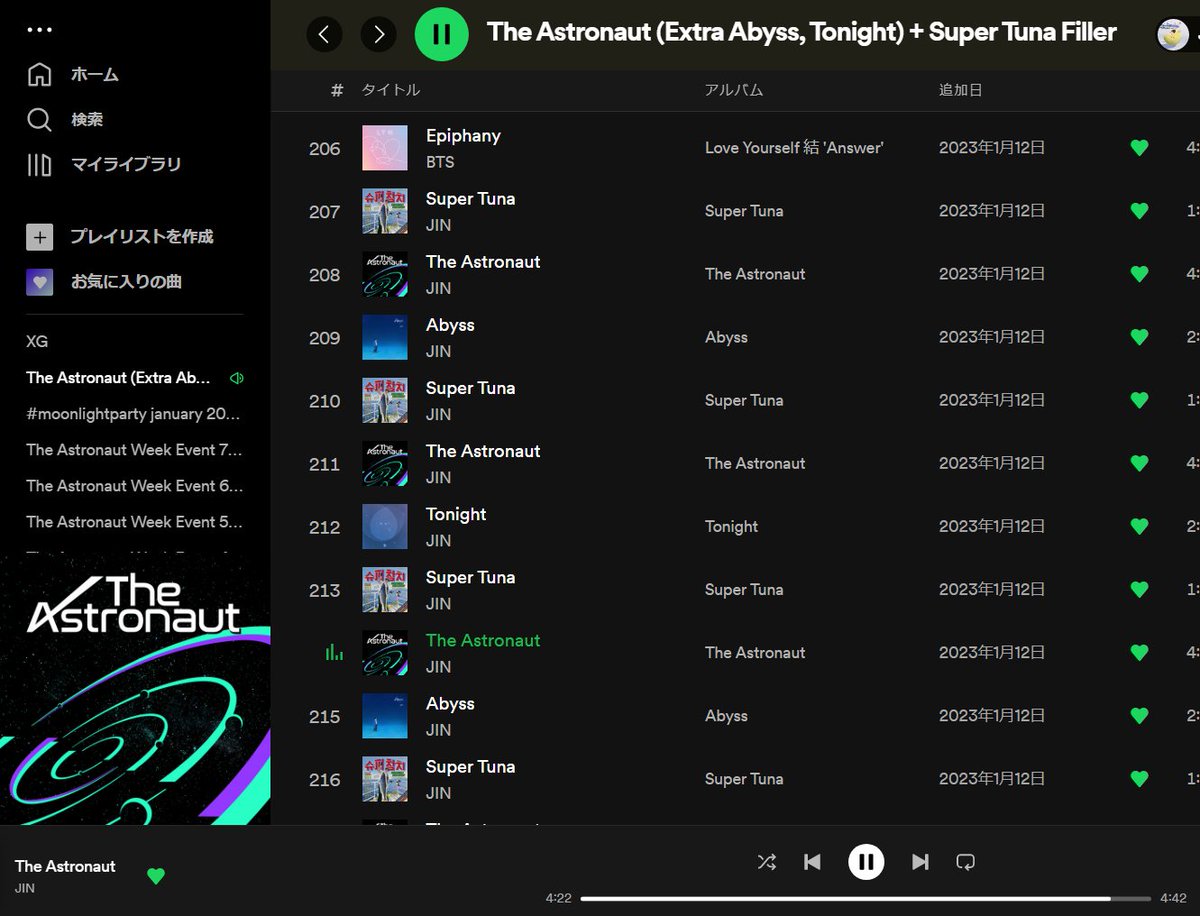Open the user profile avatar
The height and width of the screenshot is (916, 1200).
coord(1173,34)
